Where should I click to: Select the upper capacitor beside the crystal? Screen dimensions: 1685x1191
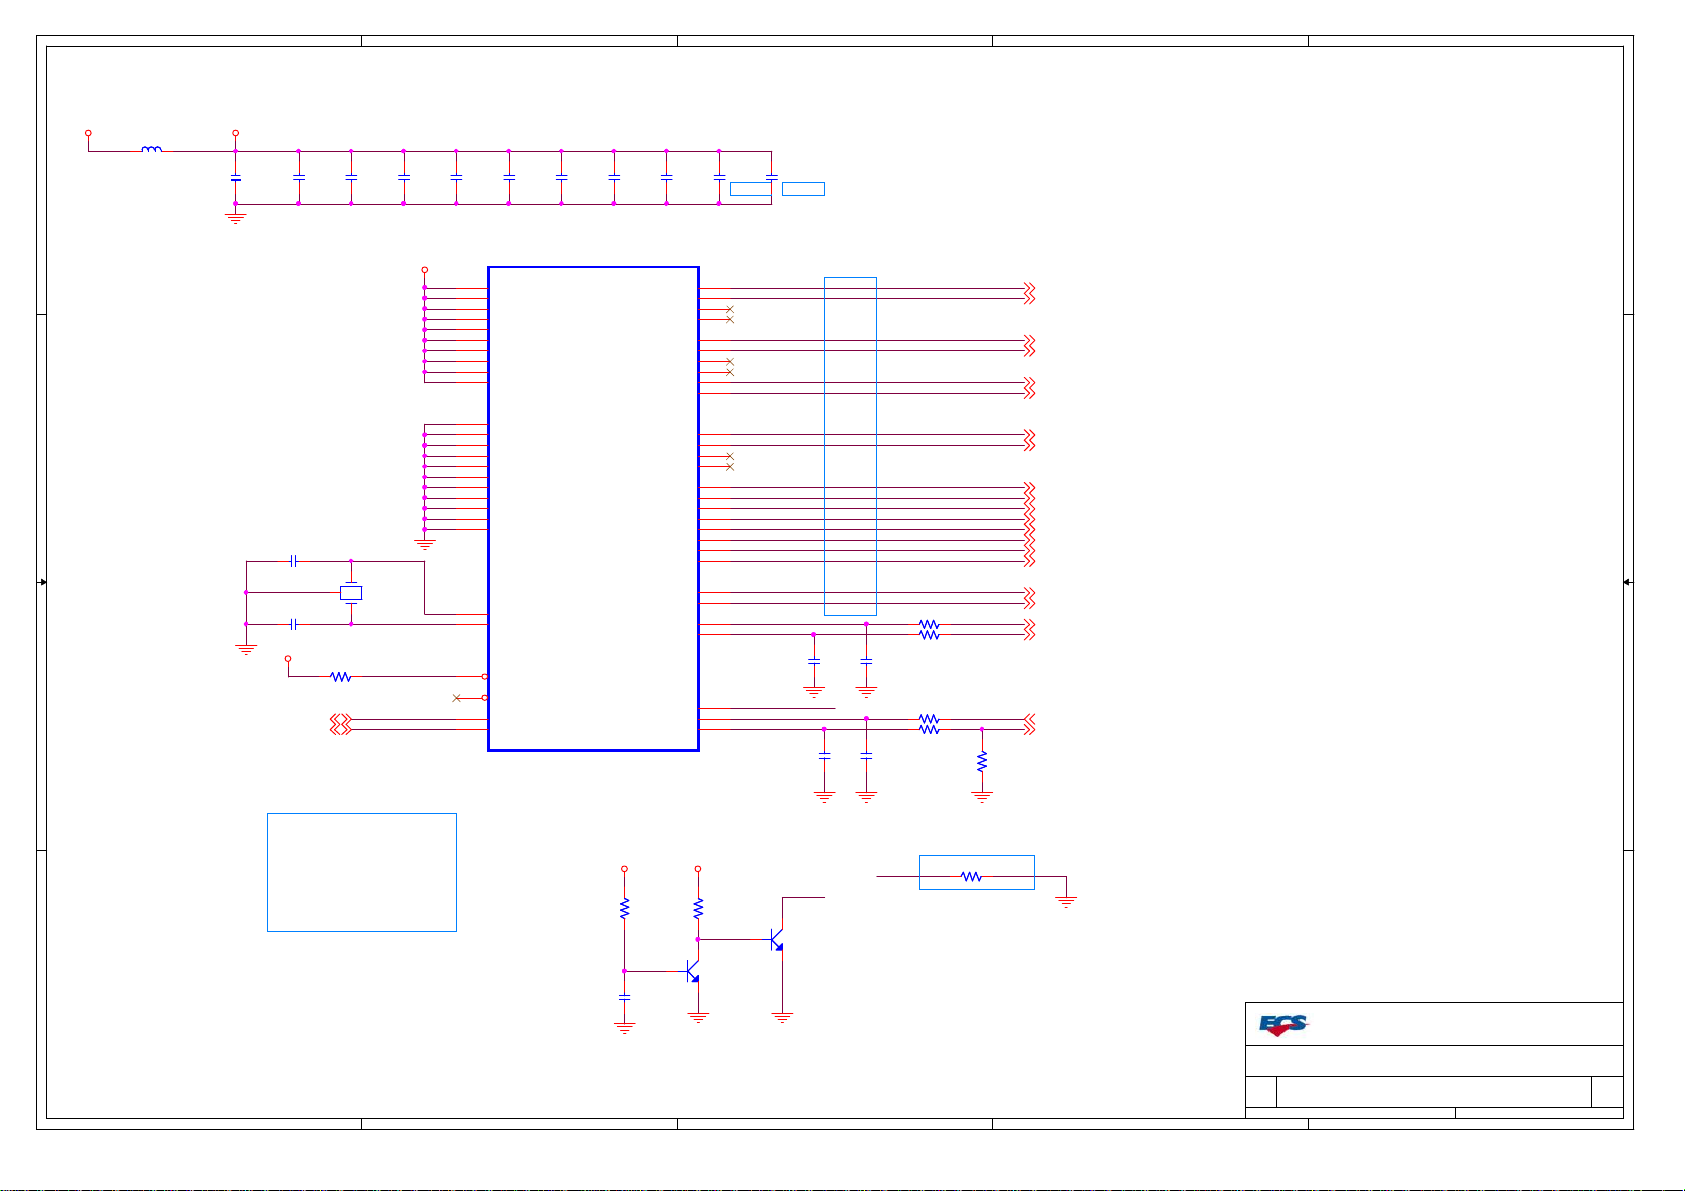pyautogui.click(x=293, y=561)
